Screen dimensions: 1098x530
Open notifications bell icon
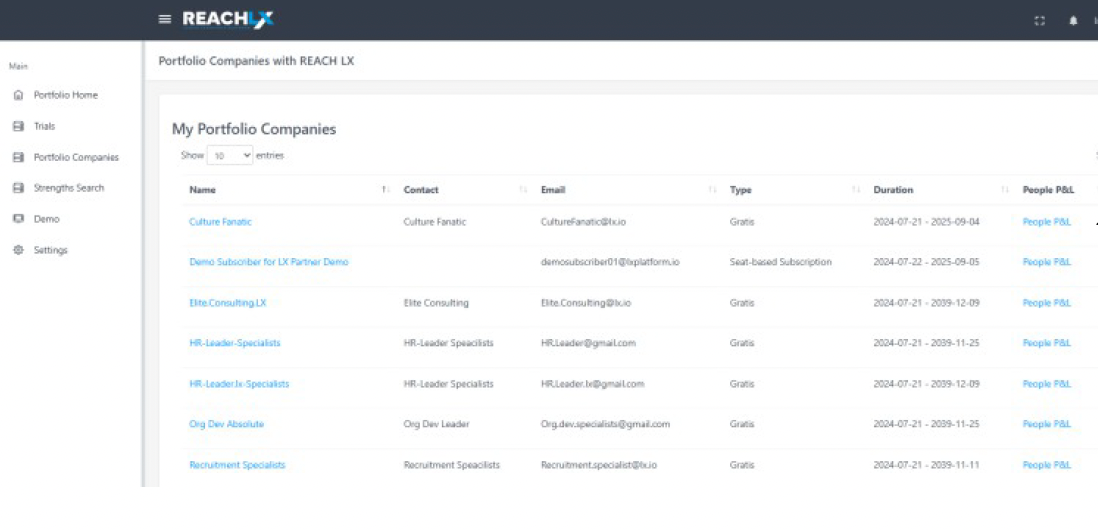click(1073, 21)
